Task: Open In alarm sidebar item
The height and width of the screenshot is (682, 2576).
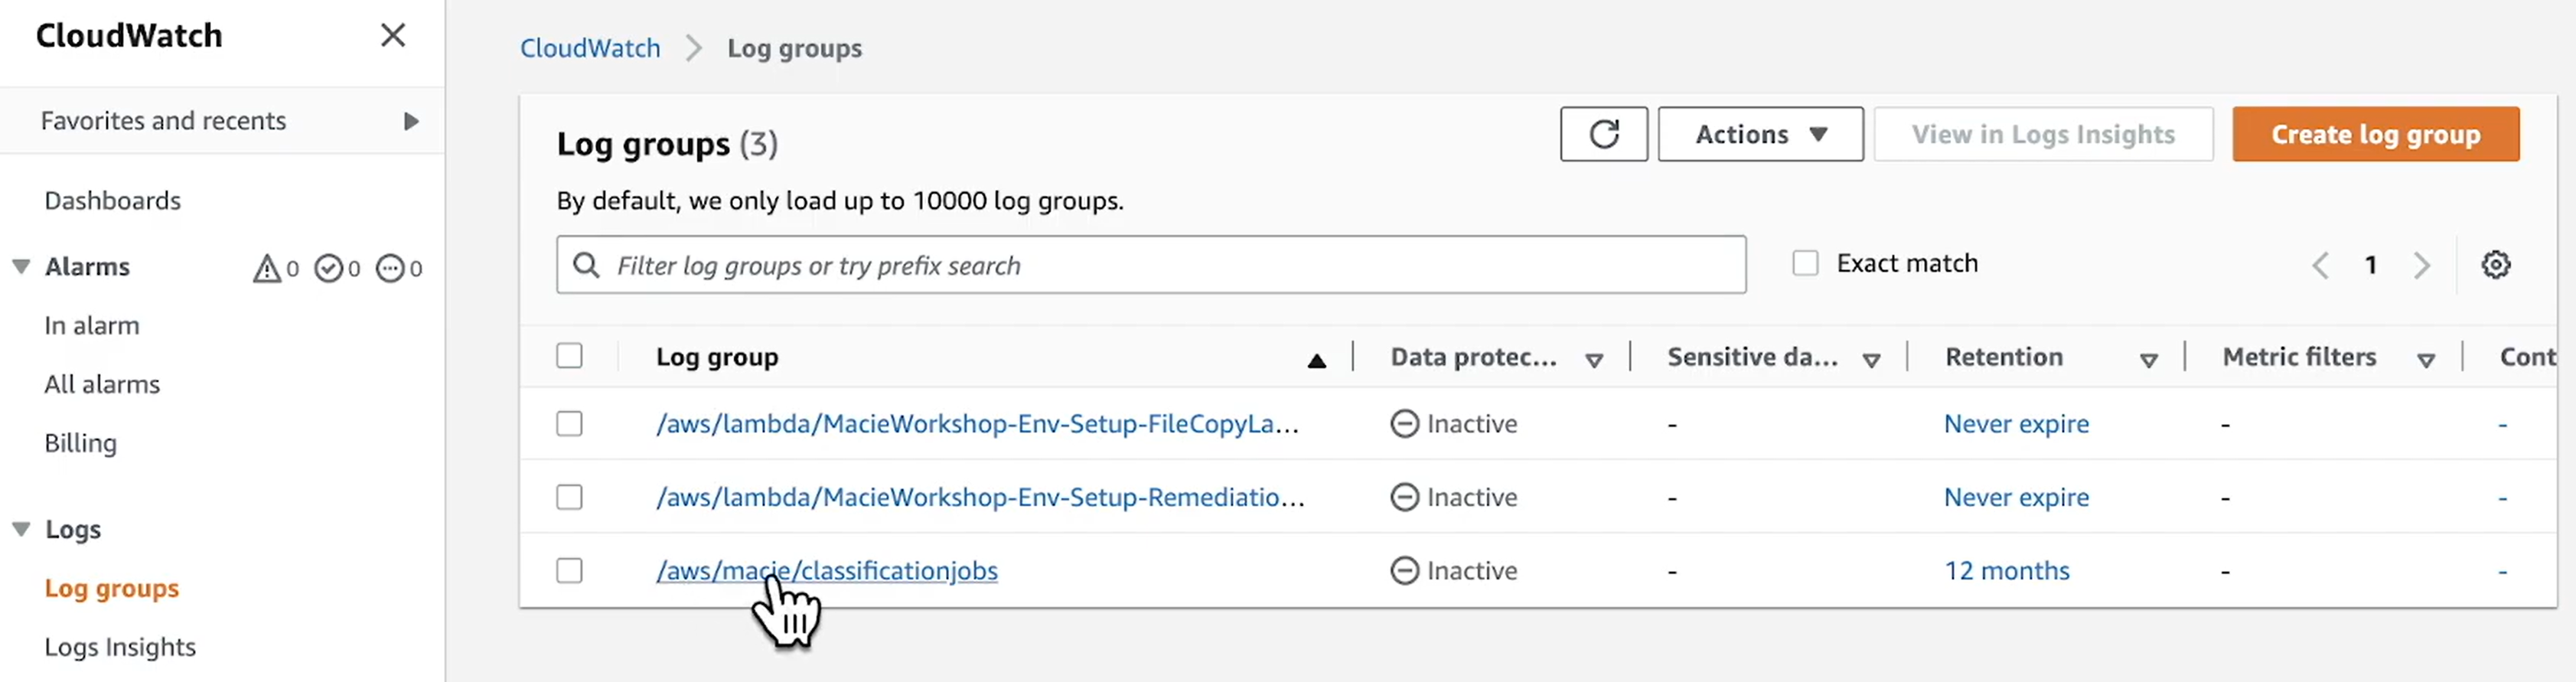Action: tap(92, 325)
